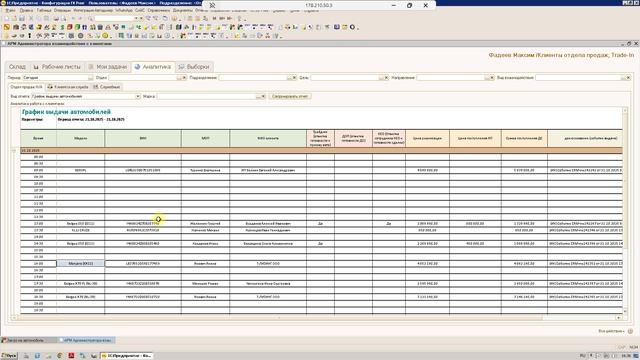Screen dimensions: 640x360
Task: Expand the toolbar search field dropdown arrow
Action: click(x=136, y=18)
